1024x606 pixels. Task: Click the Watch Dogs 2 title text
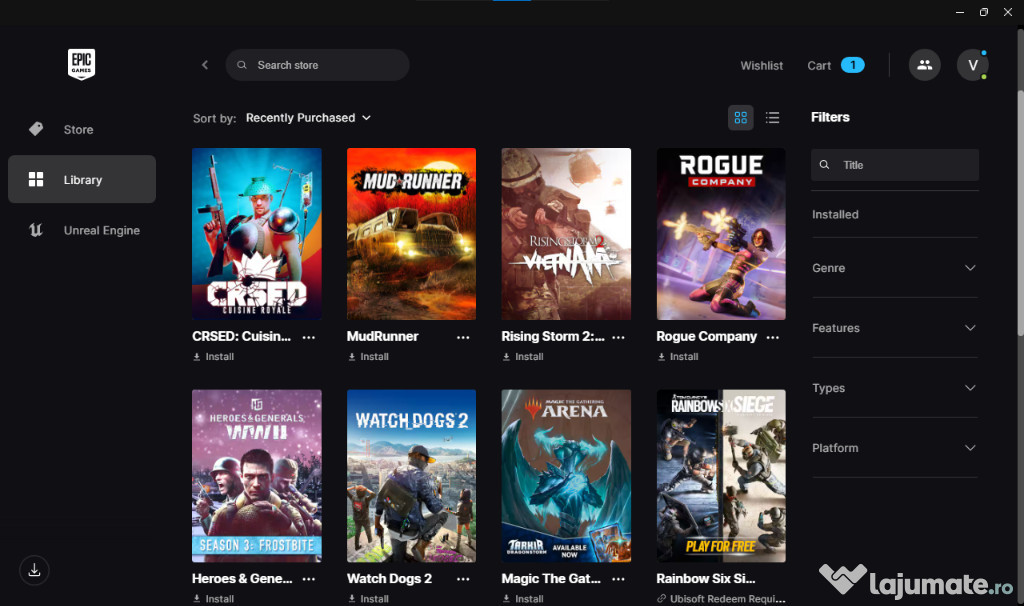pyautogui.click(x=389, y=579)
